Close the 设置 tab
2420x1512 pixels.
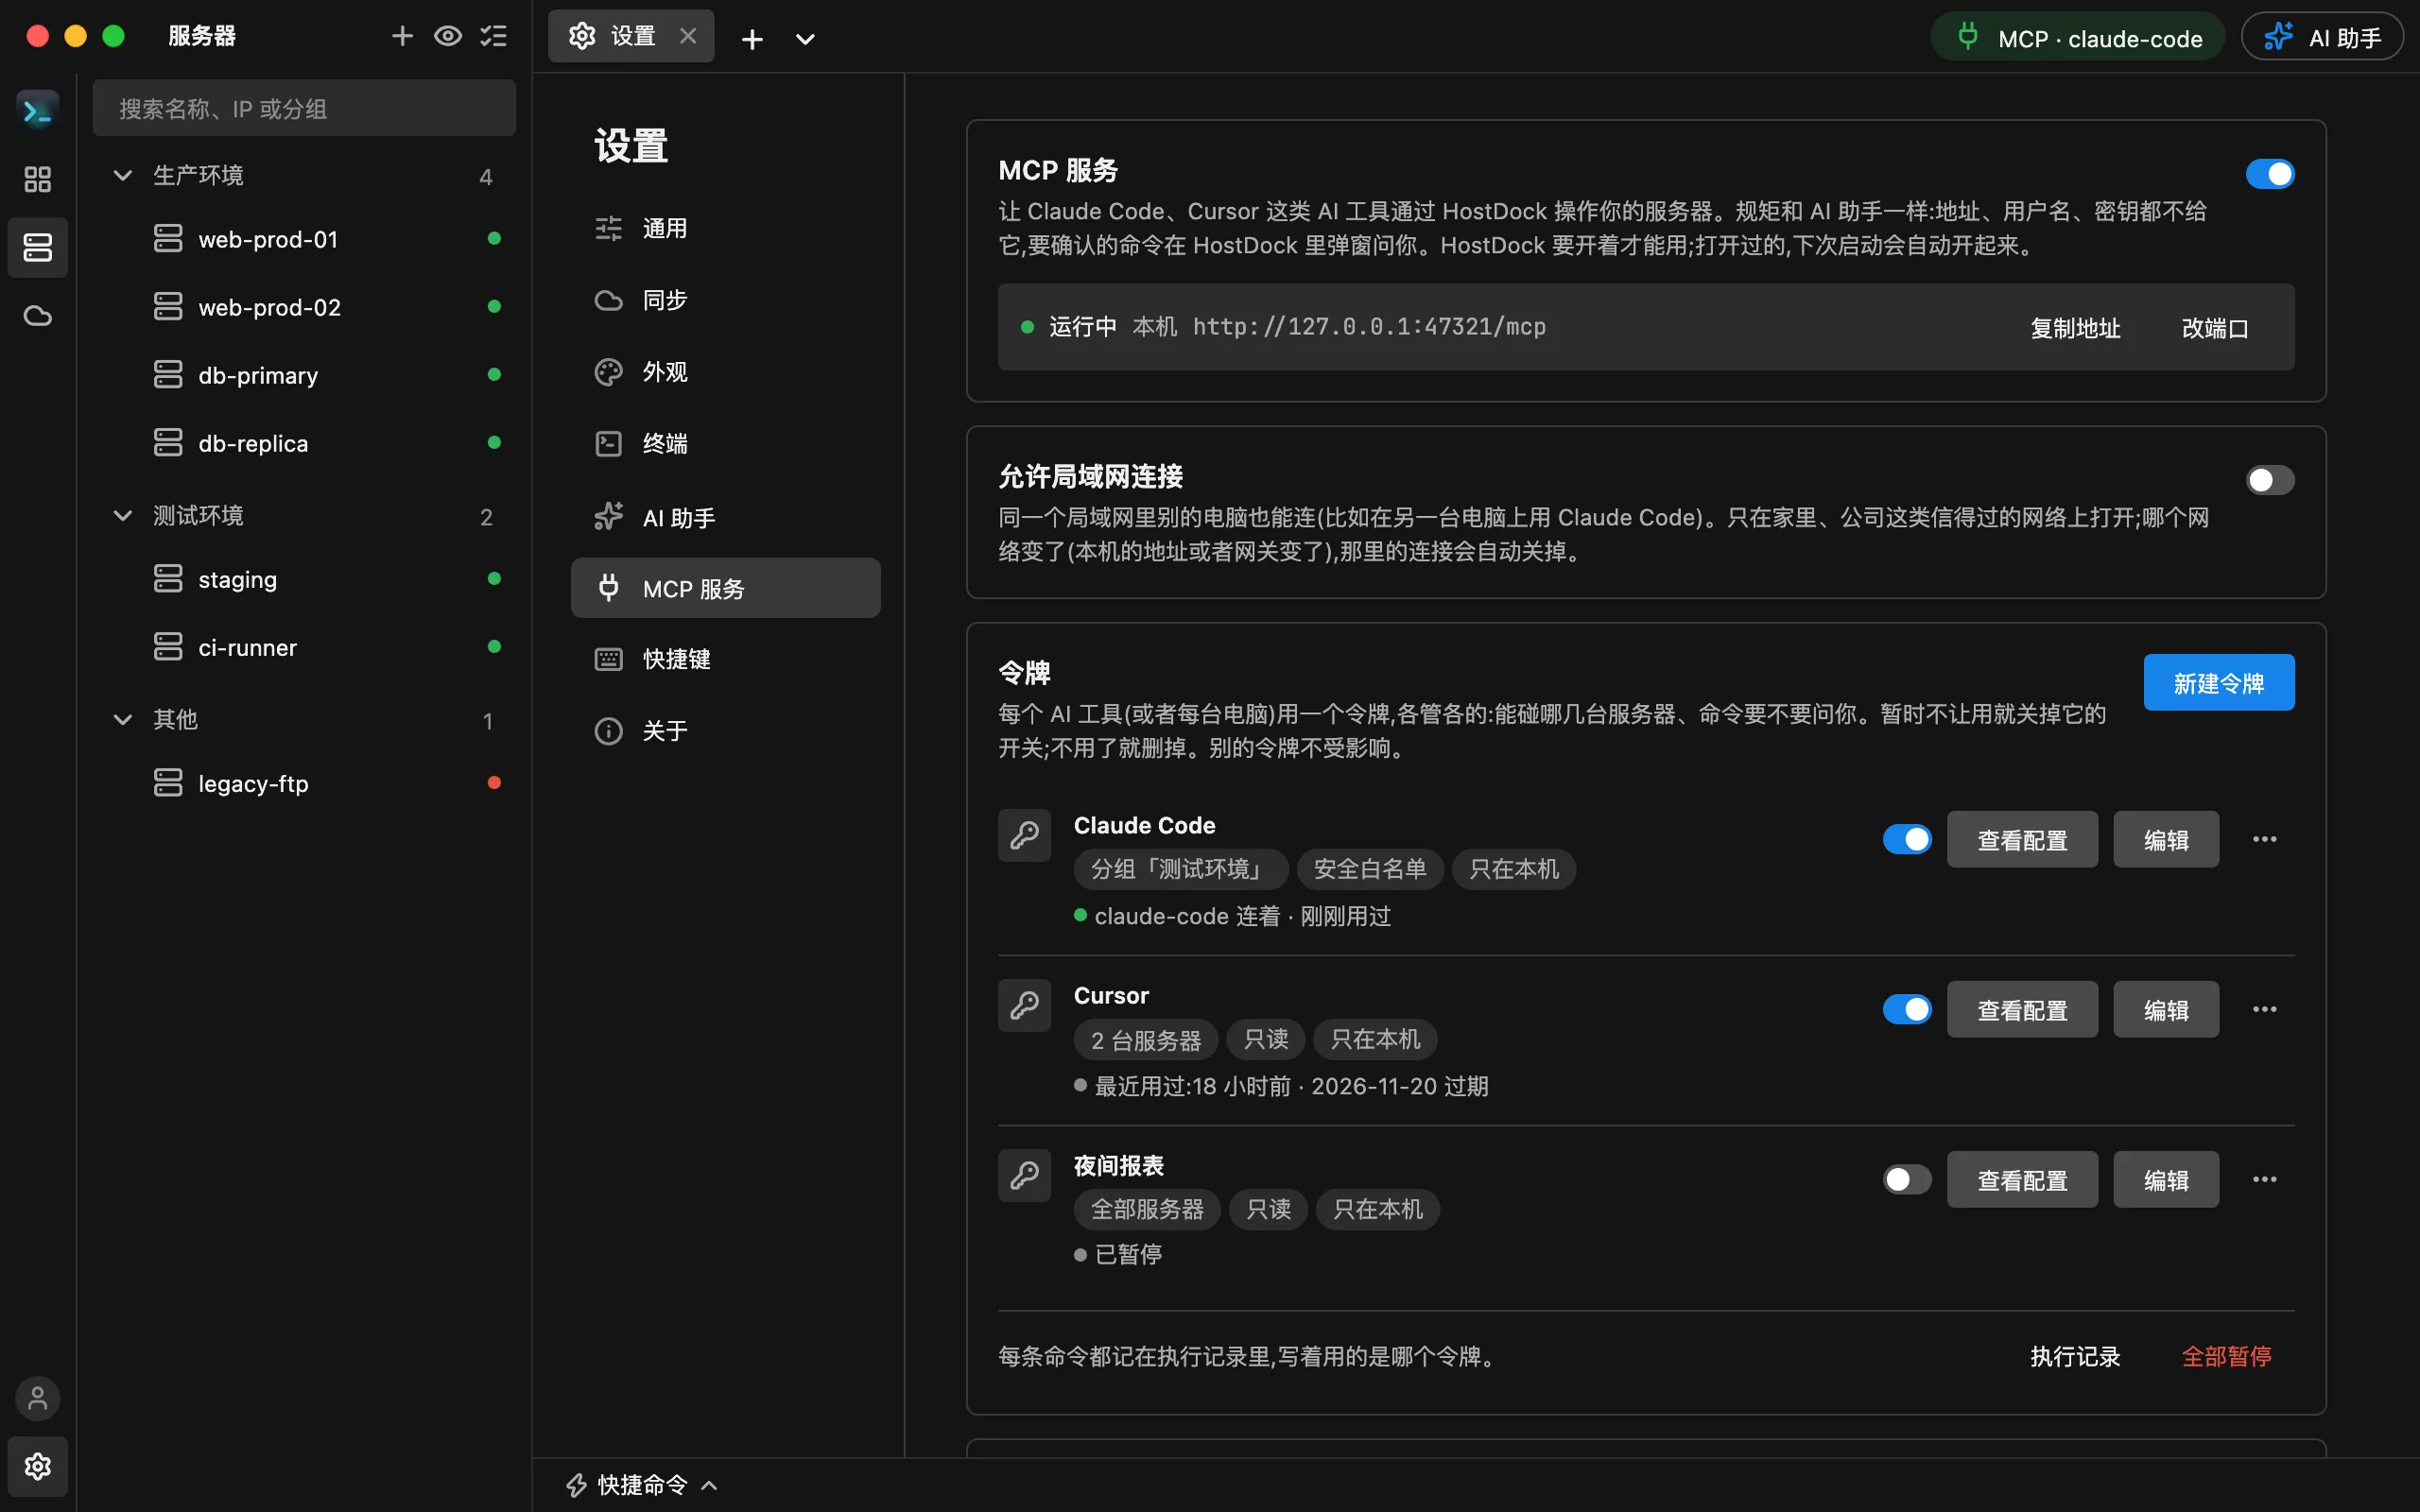point(688,37)
